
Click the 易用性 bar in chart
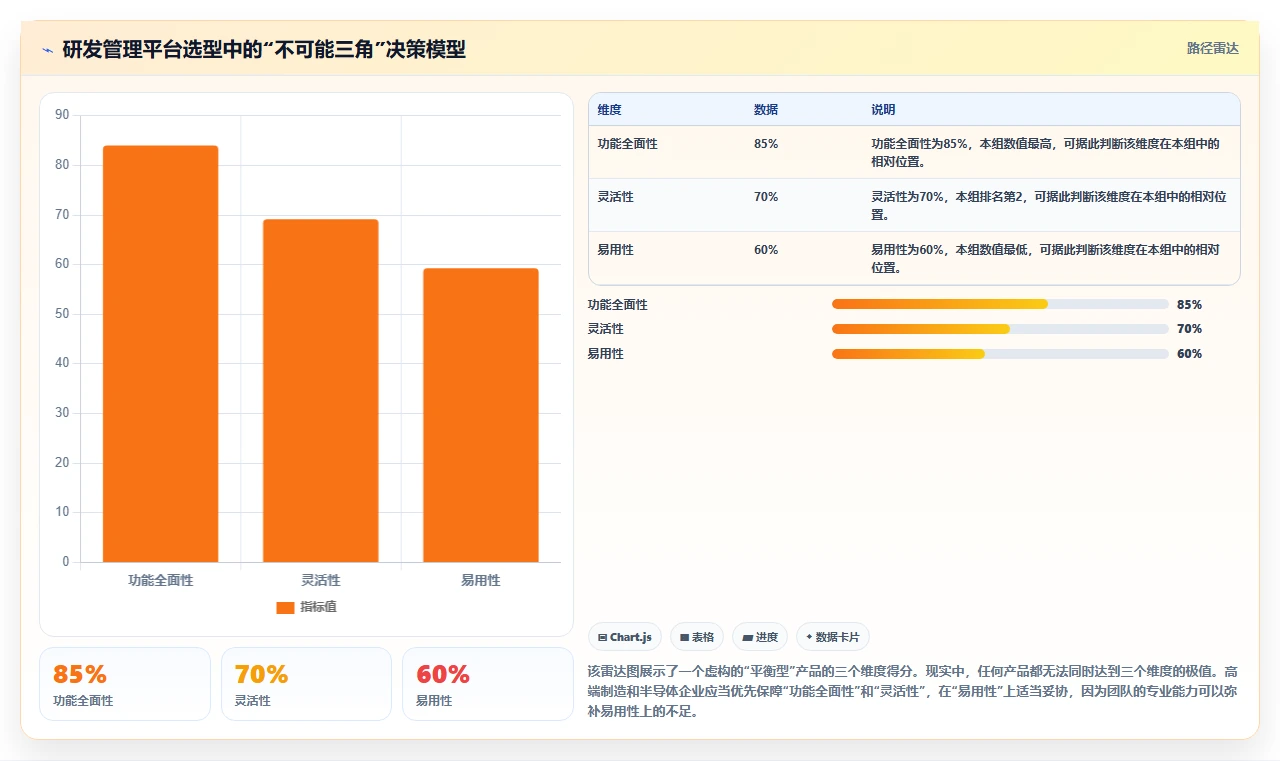[x=481, y=415]
